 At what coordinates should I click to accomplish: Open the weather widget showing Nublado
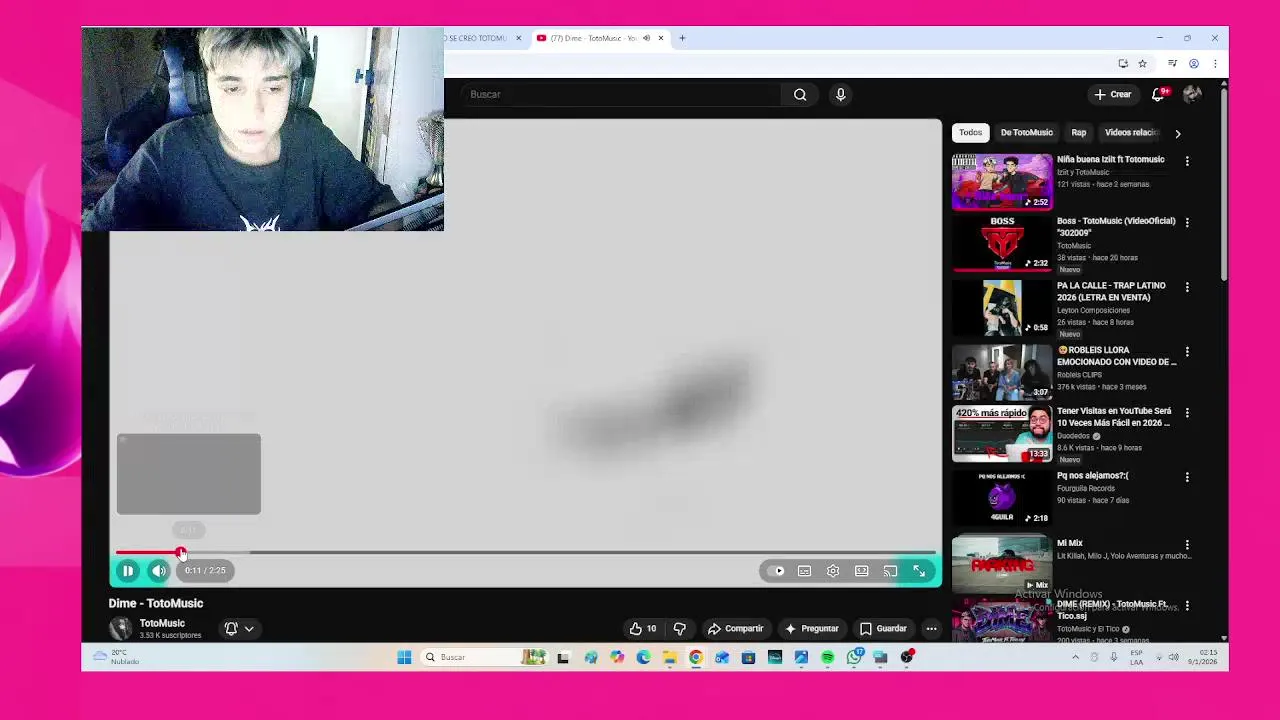(x=116, y=657)
